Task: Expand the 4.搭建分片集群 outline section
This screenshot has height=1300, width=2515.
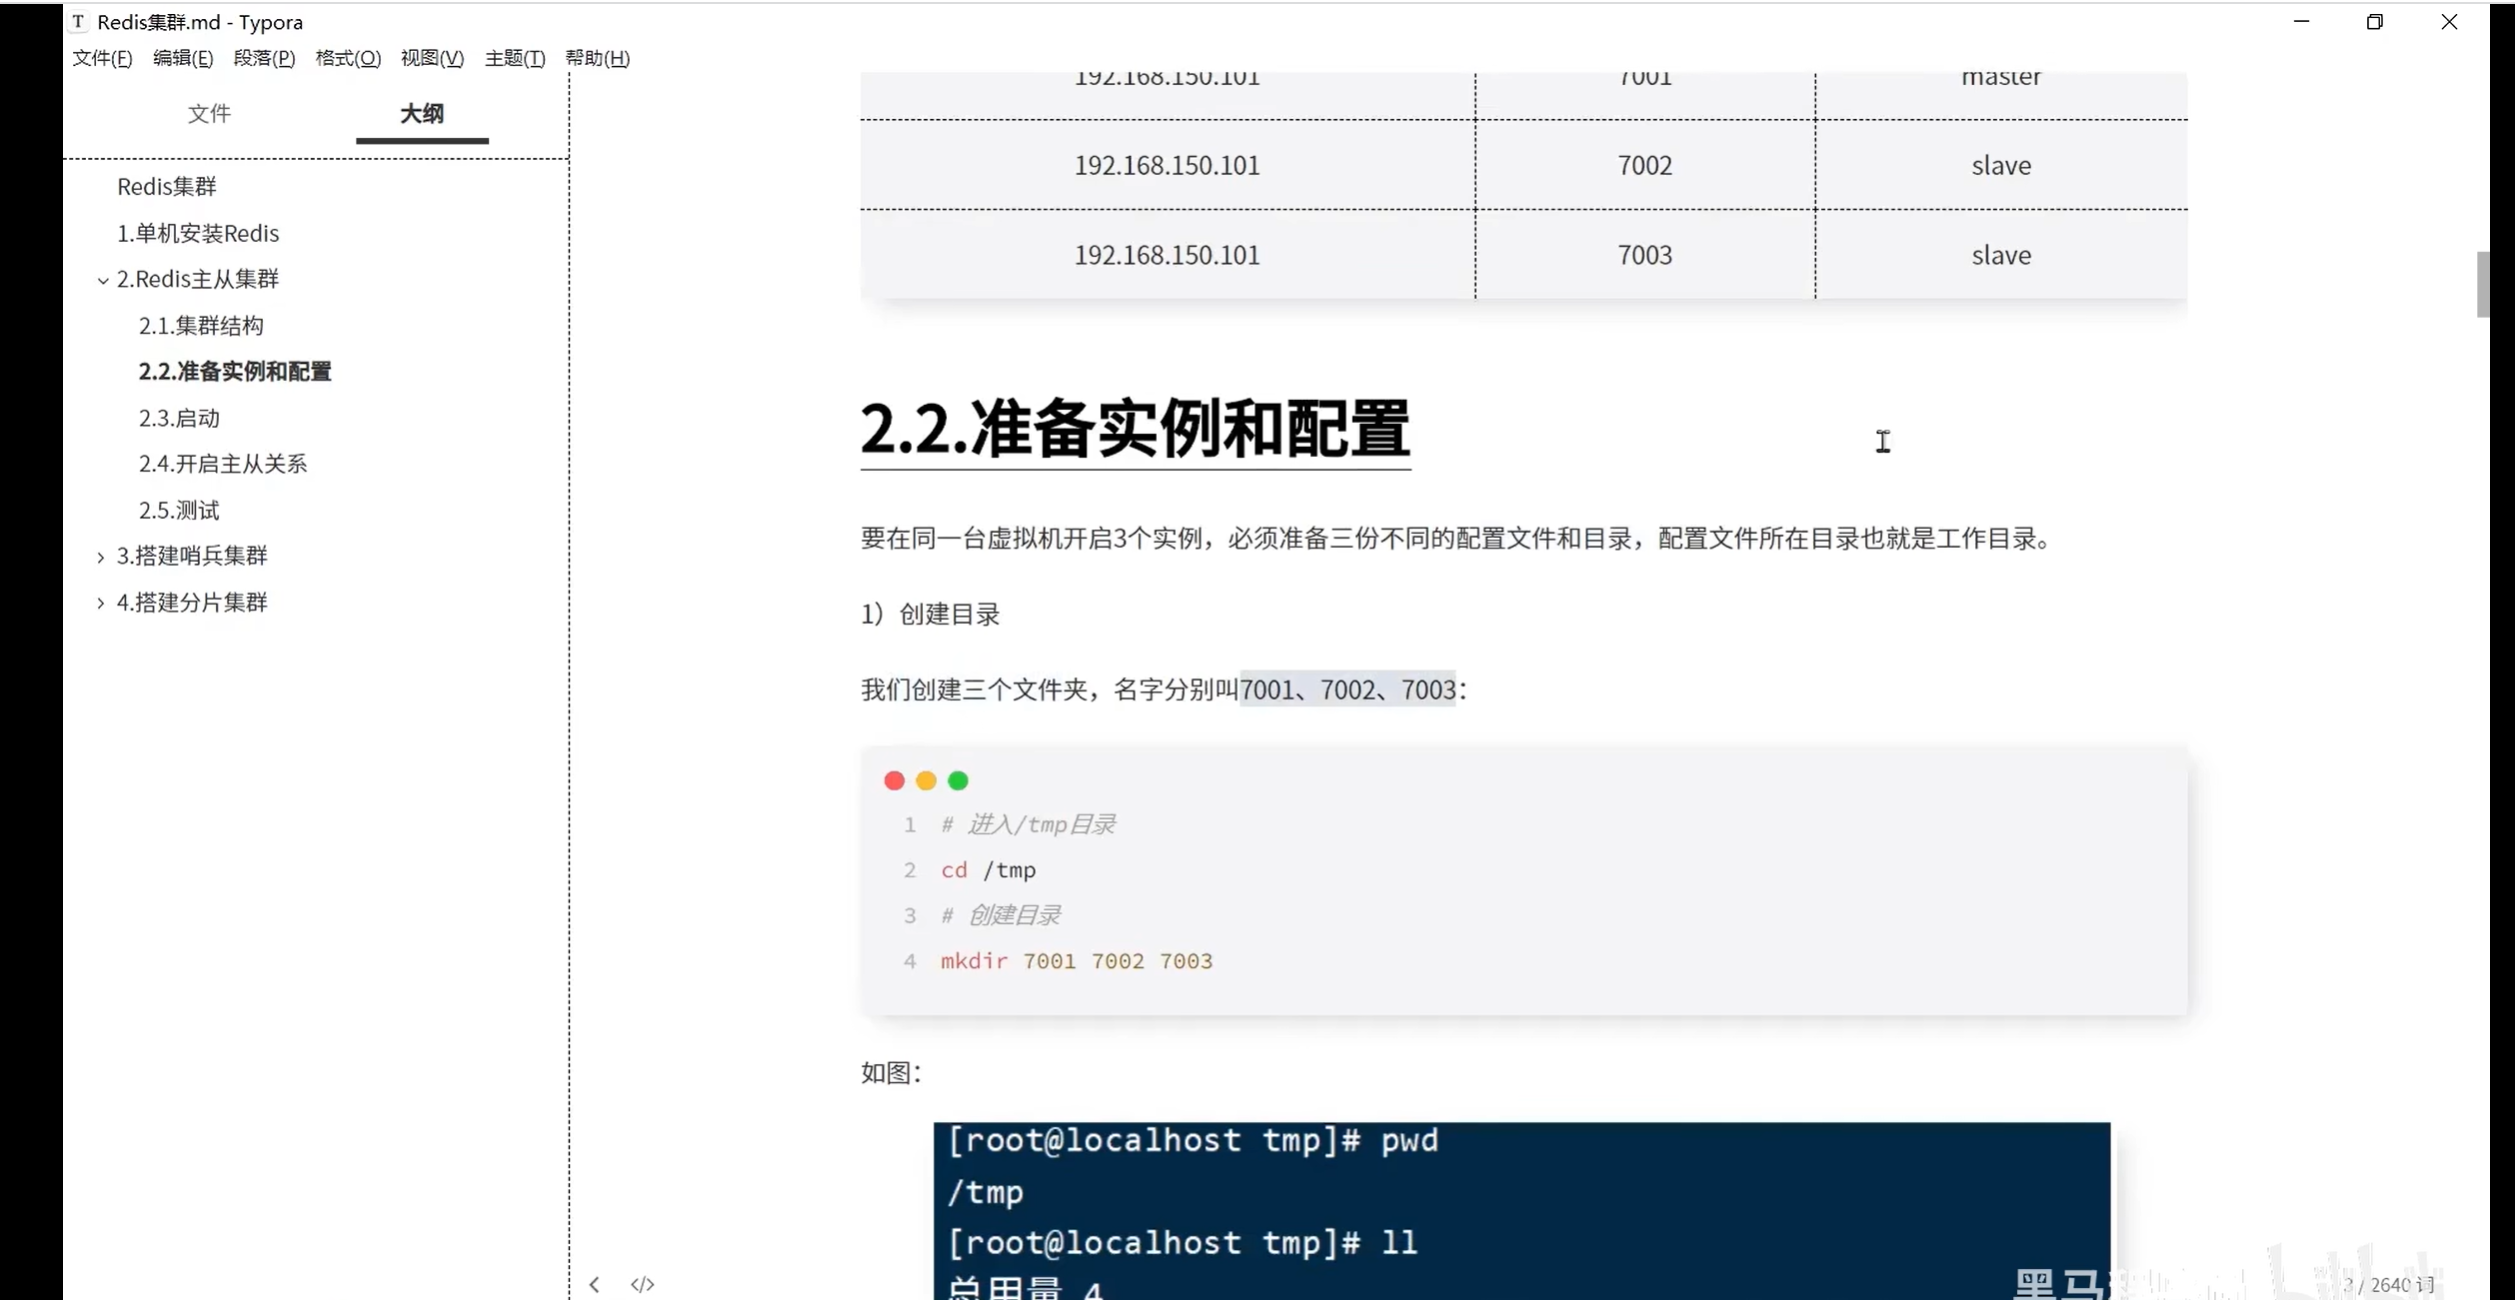Action: pos(100,603)
